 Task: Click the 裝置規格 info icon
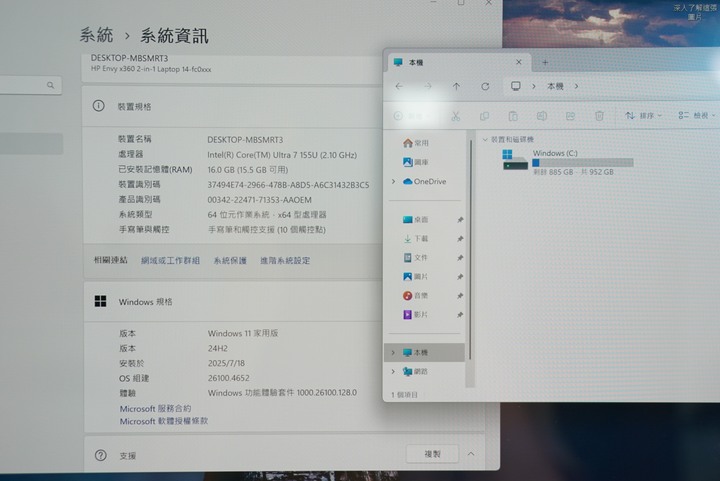point(98,106)
